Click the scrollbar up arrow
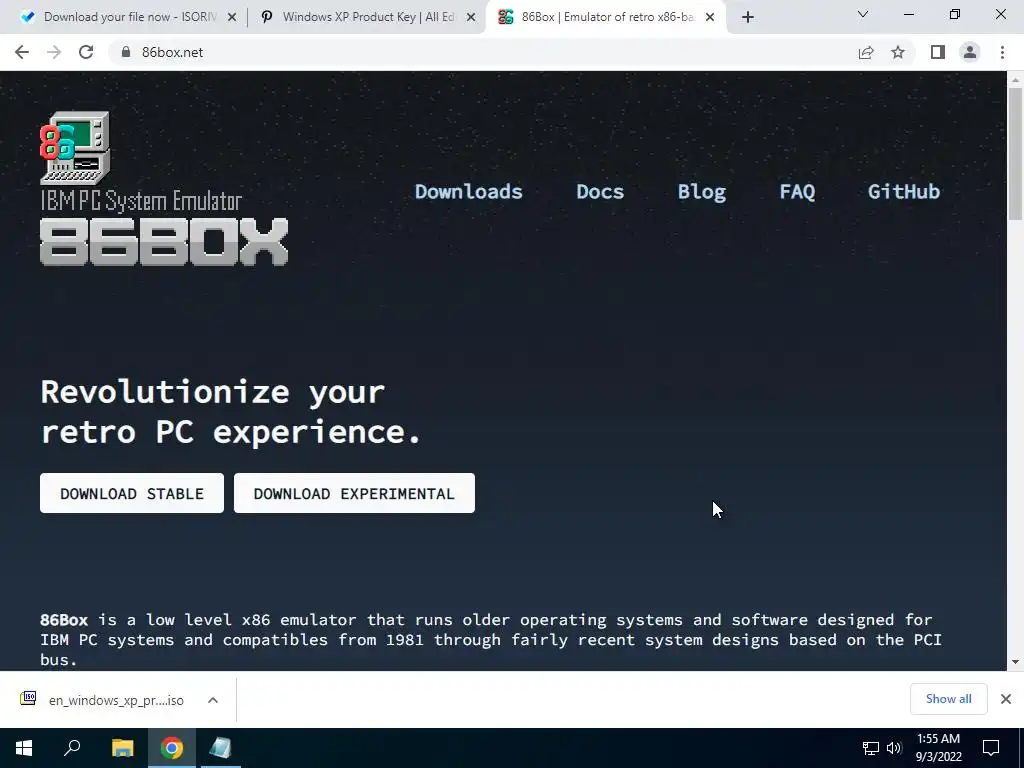1024x768 pixels. pyautogui.click(x=1015, y=80)
